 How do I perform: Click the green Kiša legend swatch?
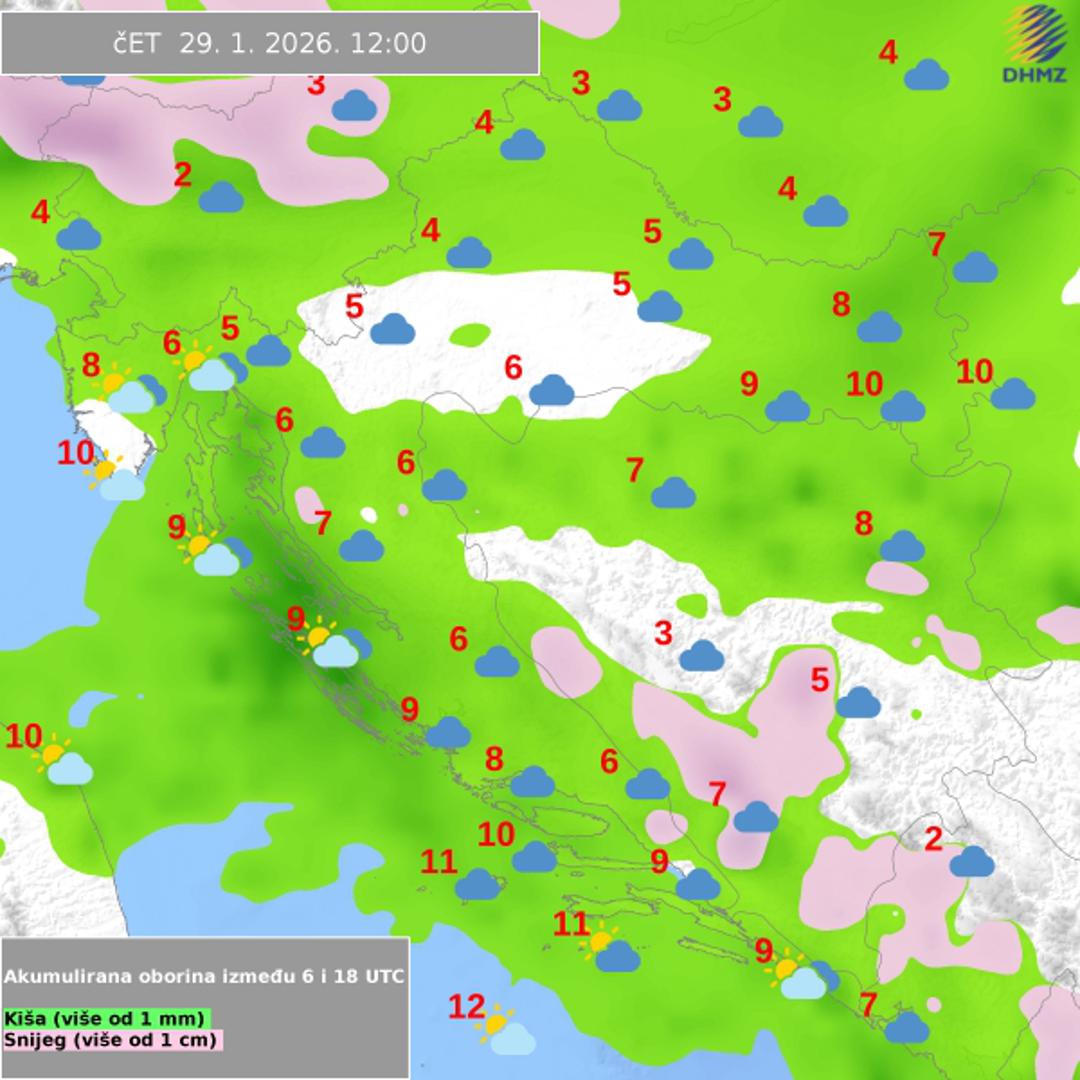tap(108, 1018)
